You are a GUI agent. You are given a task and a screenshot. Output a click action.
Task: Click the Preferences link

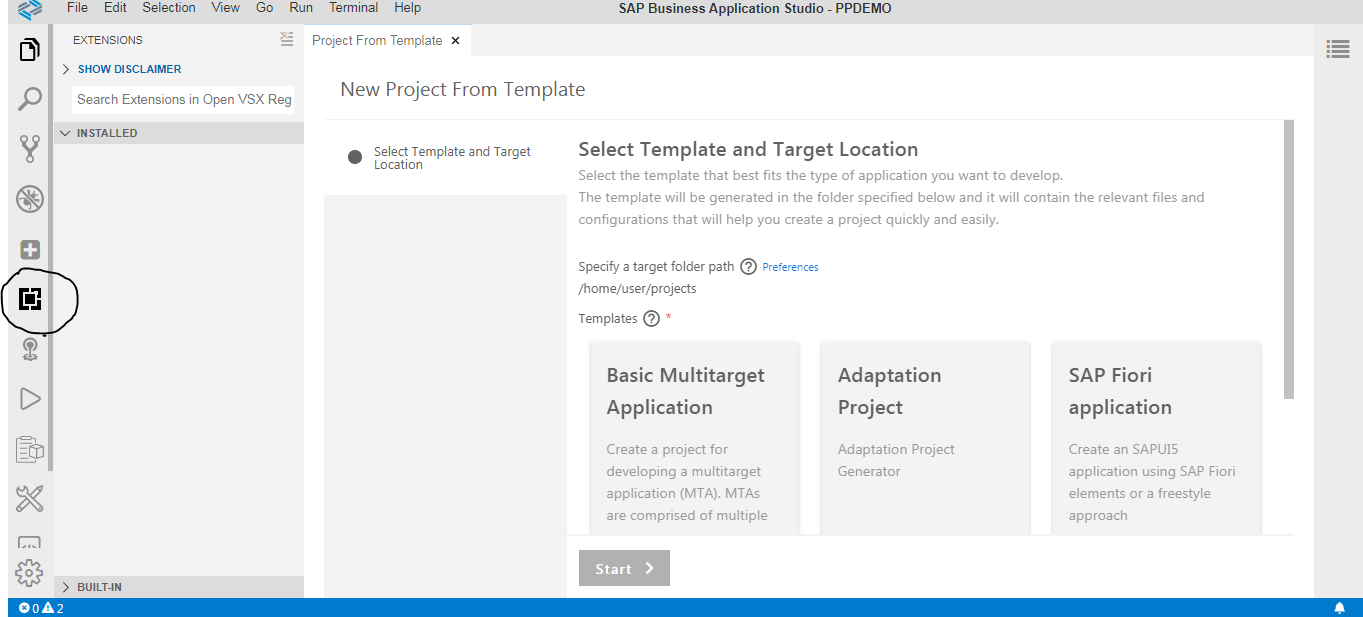pos(790,267)
